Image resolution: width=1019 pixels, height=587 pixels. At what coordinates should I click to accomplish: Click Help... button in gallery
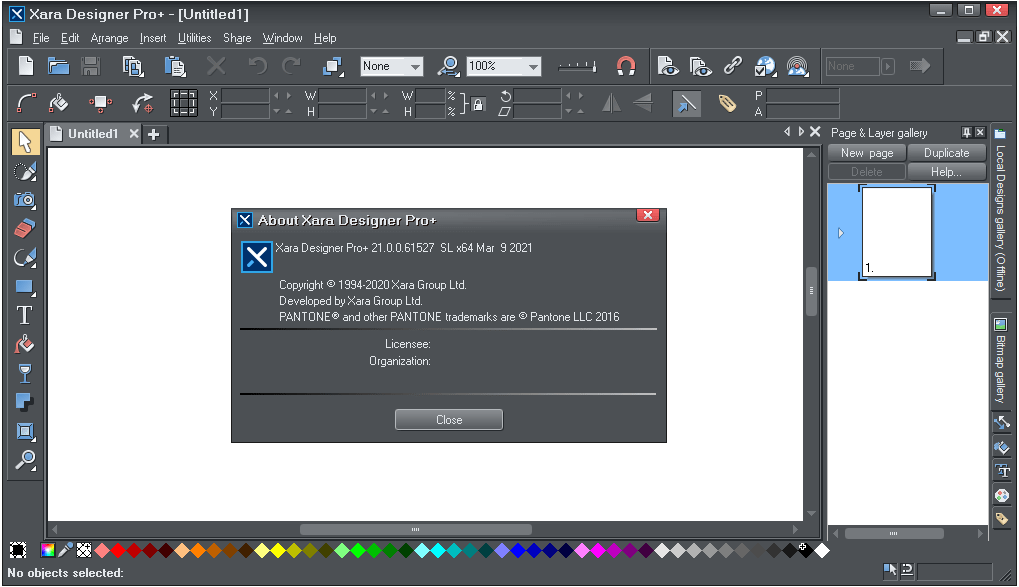tap(946, 172)
